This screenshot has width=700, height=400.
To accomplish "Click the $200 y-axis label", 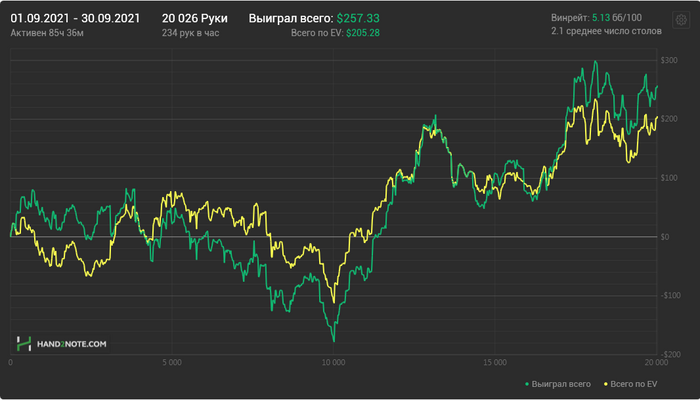I will pos(668,119).
